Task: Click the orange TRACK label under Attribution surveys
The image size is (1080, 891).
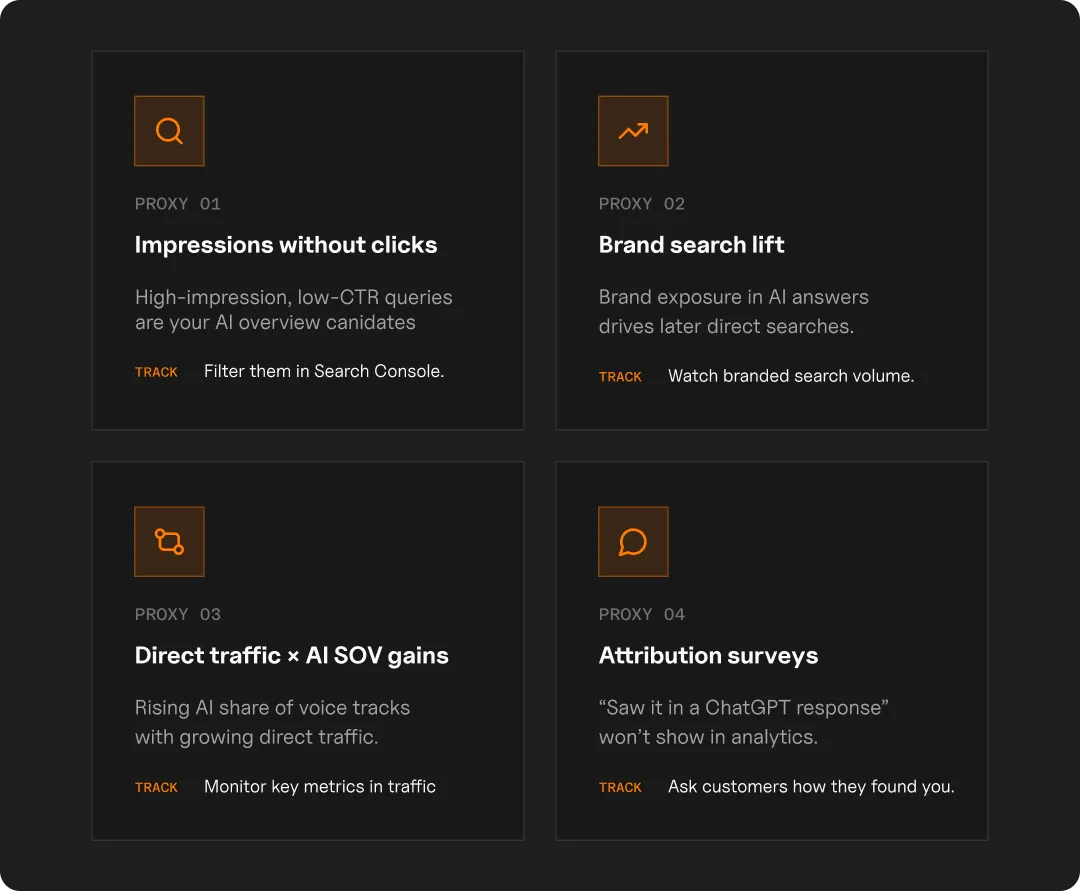Action: [620, 787]
